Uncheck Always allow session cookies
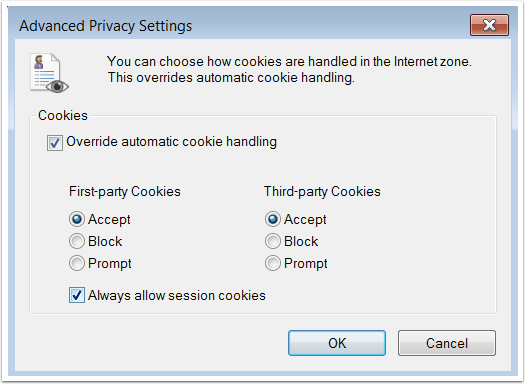The height and width of the screenshot is (384, 525). (77, 295)
